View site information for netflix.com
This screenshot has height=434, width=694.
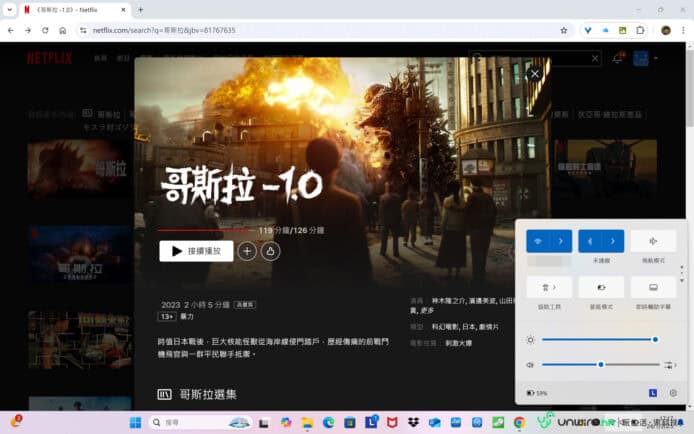pyautogui.click(x=83, y=31)
